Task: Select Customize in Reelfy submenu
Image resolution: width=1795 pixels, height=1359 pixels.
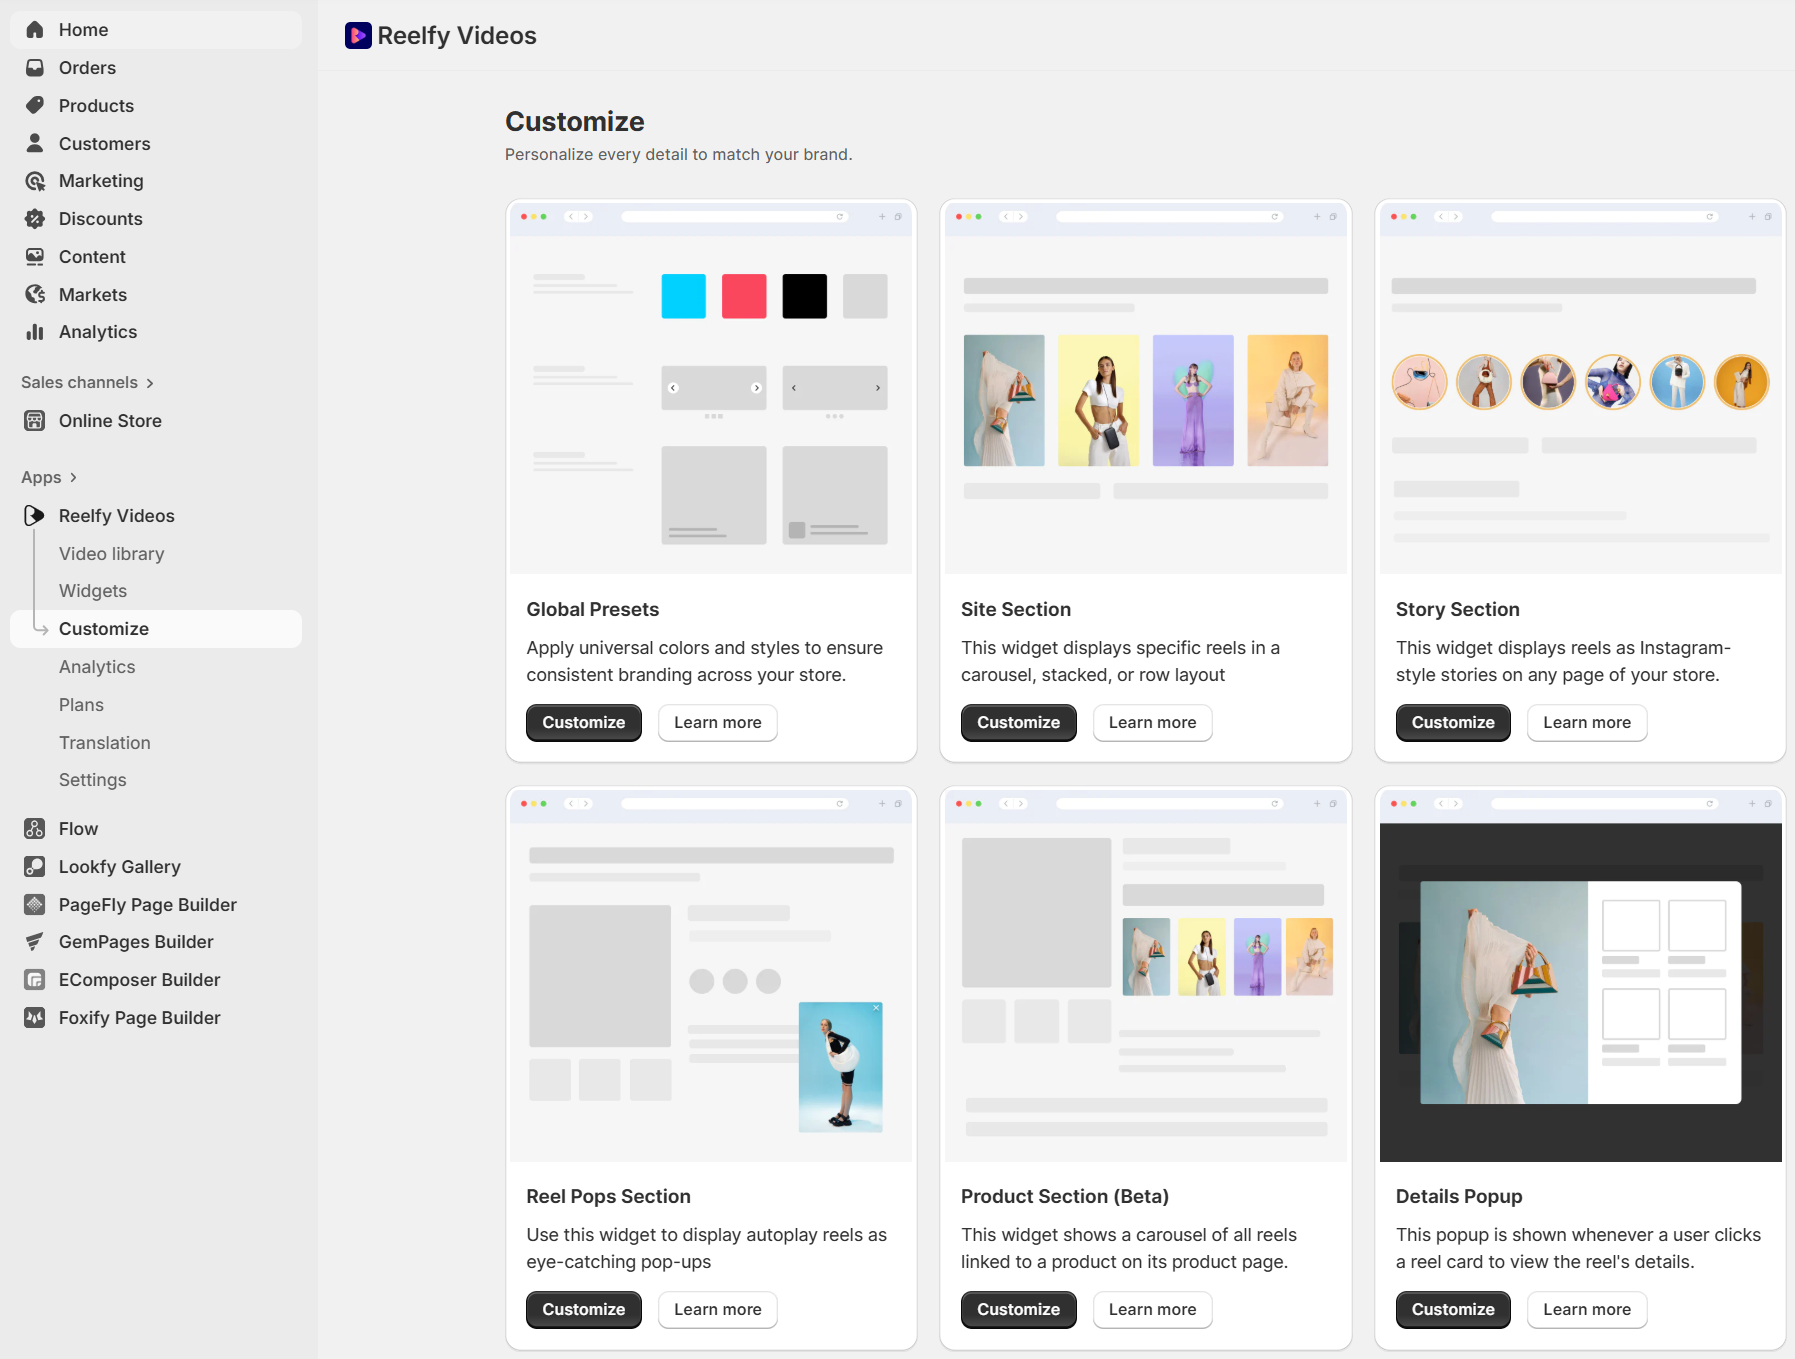Action: click(156, 629)
